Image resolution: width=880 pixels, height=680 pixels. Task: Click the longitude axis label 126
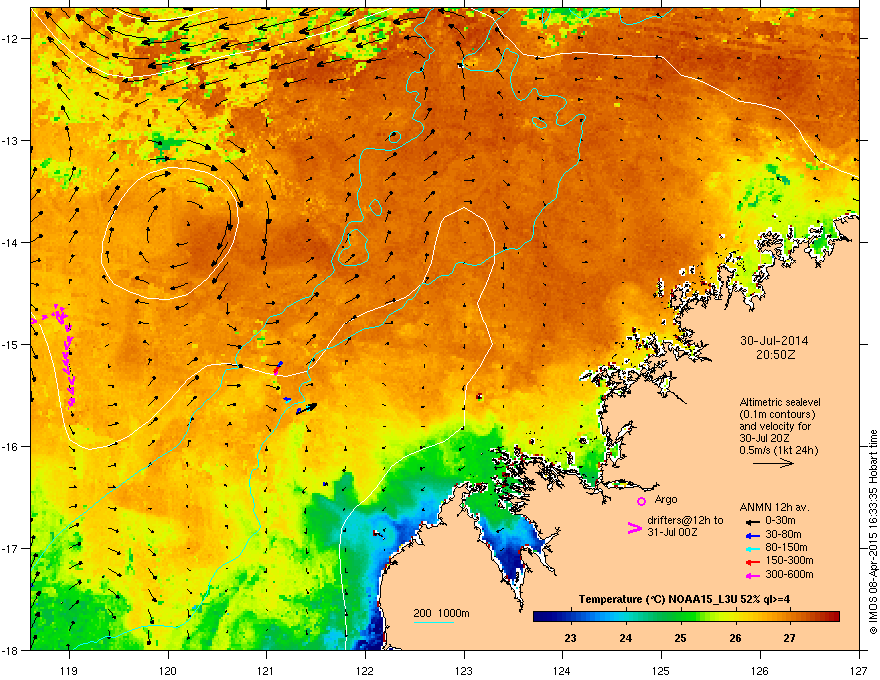click(760, 671)
